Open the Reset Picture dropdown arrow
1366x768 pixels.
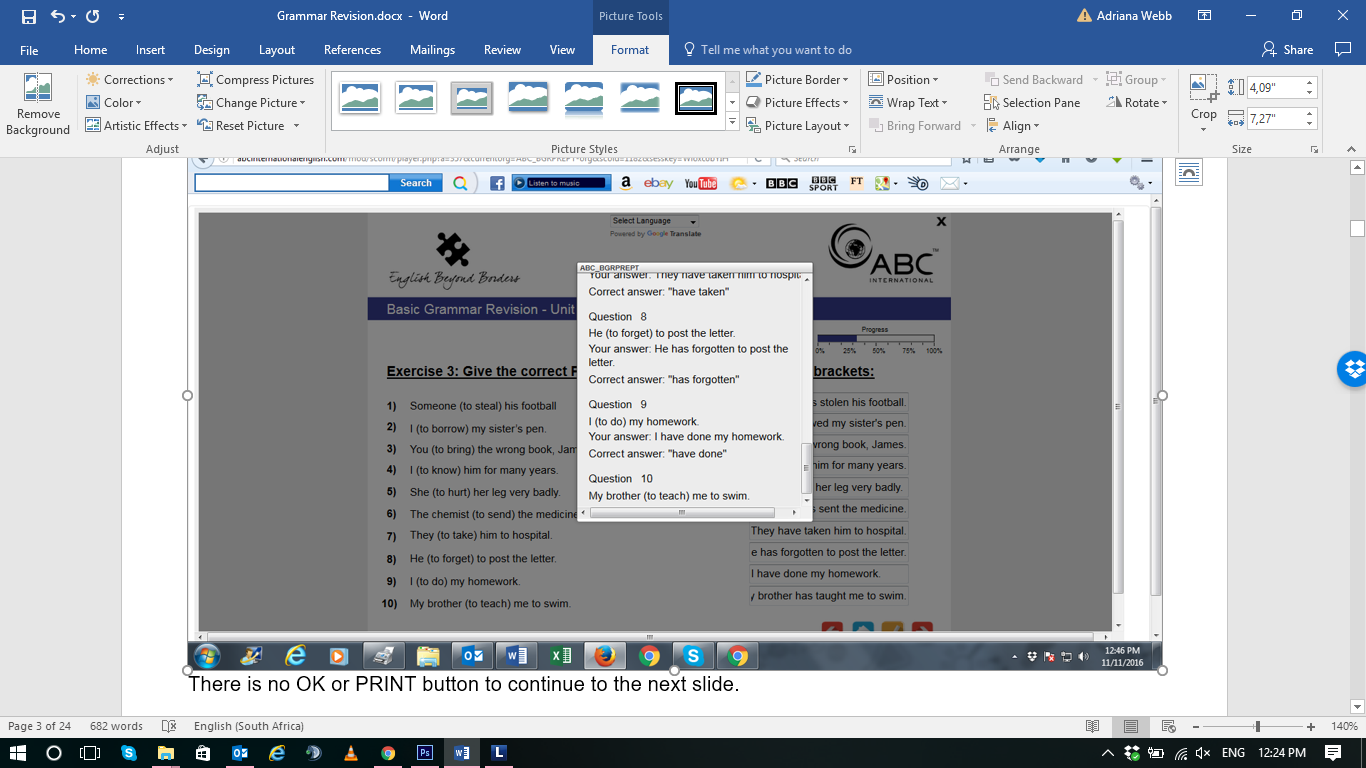pos(296,126)
